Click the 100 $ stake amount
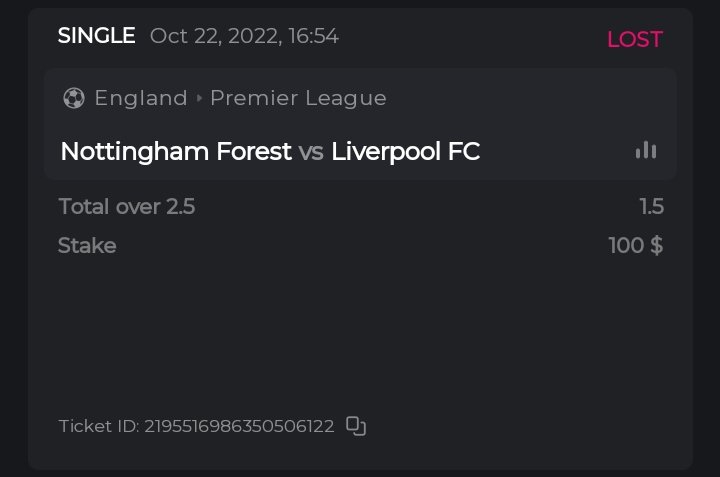The width and height of the screenshot is (720, 477). pos(635,246)
